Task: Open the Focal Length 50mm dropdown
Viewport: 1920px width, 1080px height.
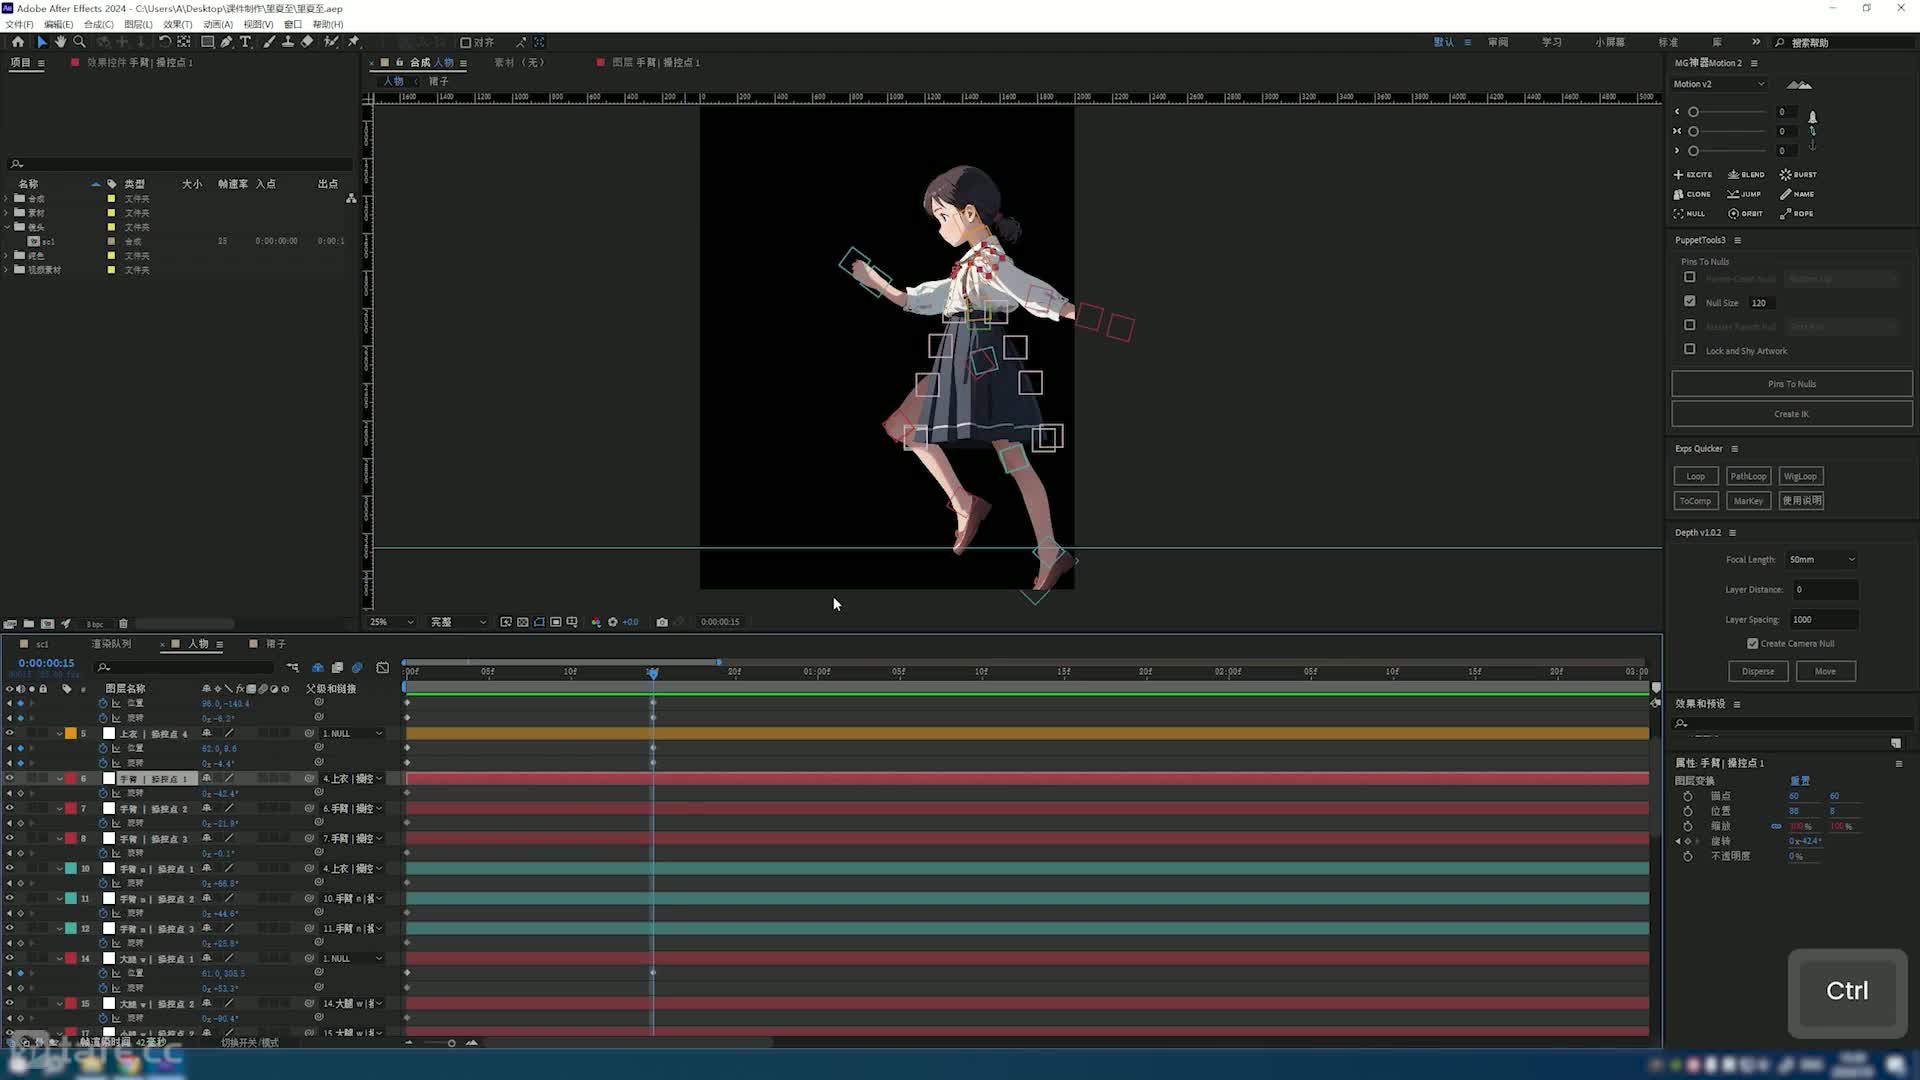Action: 1822,559
